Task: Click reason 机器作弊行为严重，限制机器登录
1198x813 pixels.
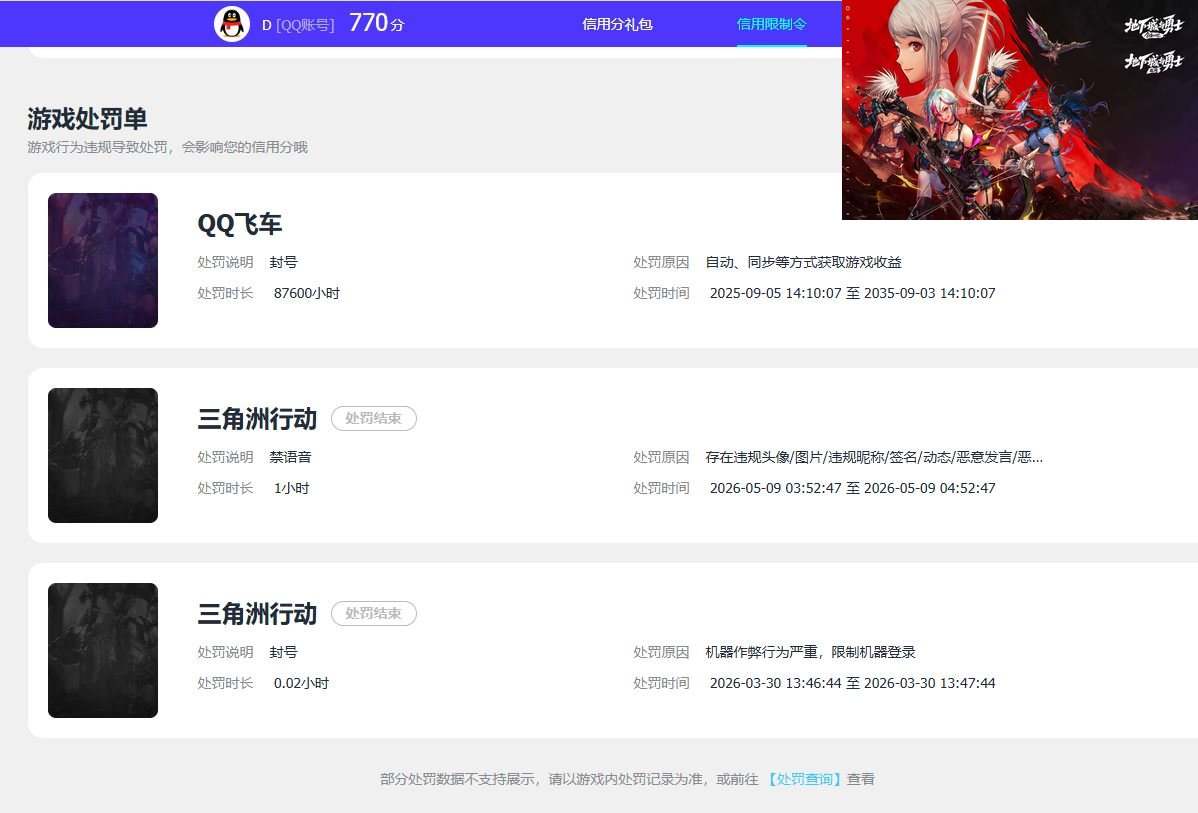Action: click(810, 652)
